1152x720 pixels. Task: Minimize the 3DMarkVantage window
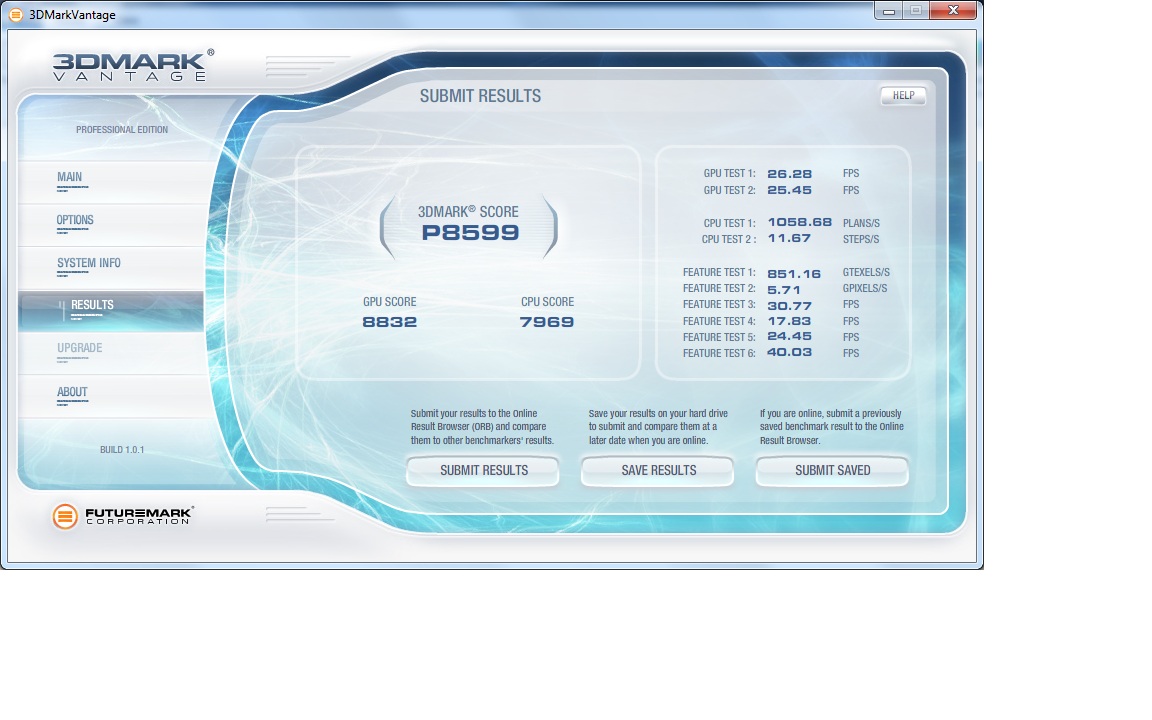click(x=889, y=10)
